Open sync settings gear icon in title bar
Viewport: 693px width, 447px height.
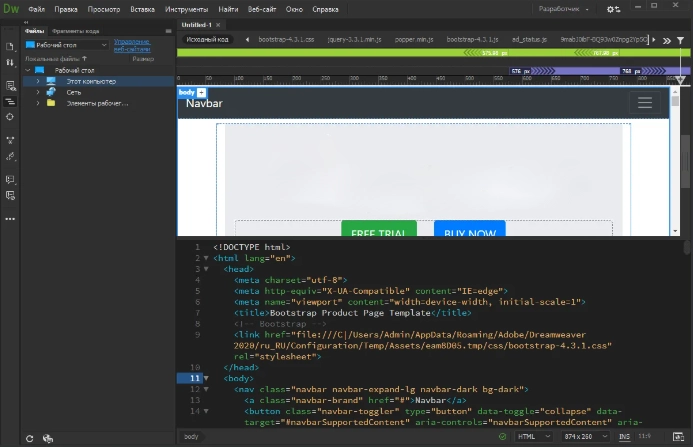coord(613,9)
